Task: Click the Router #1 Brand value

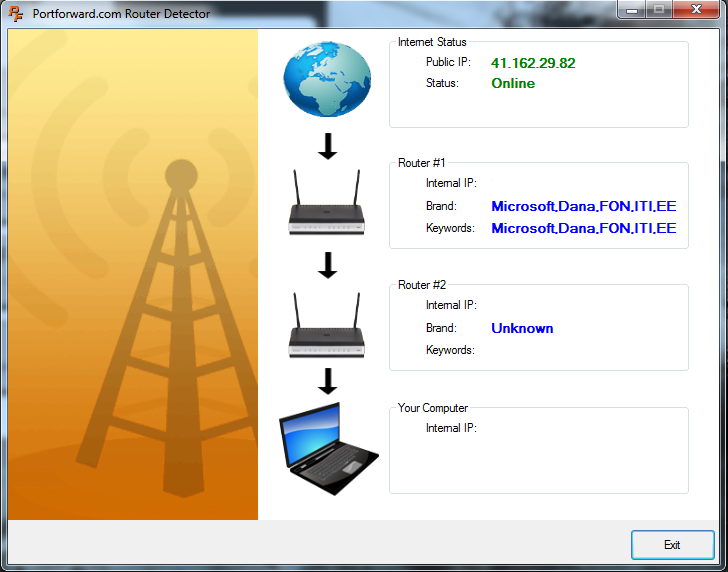Action: tap(583, 207)
